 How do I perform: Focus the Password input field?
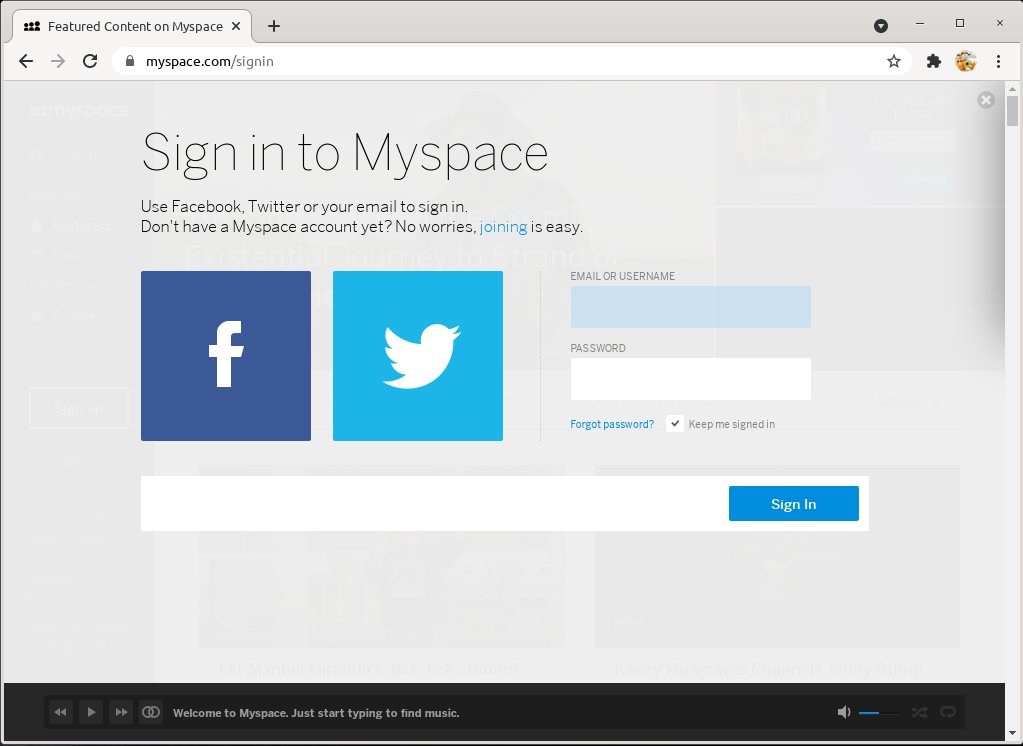pos(690,379)
